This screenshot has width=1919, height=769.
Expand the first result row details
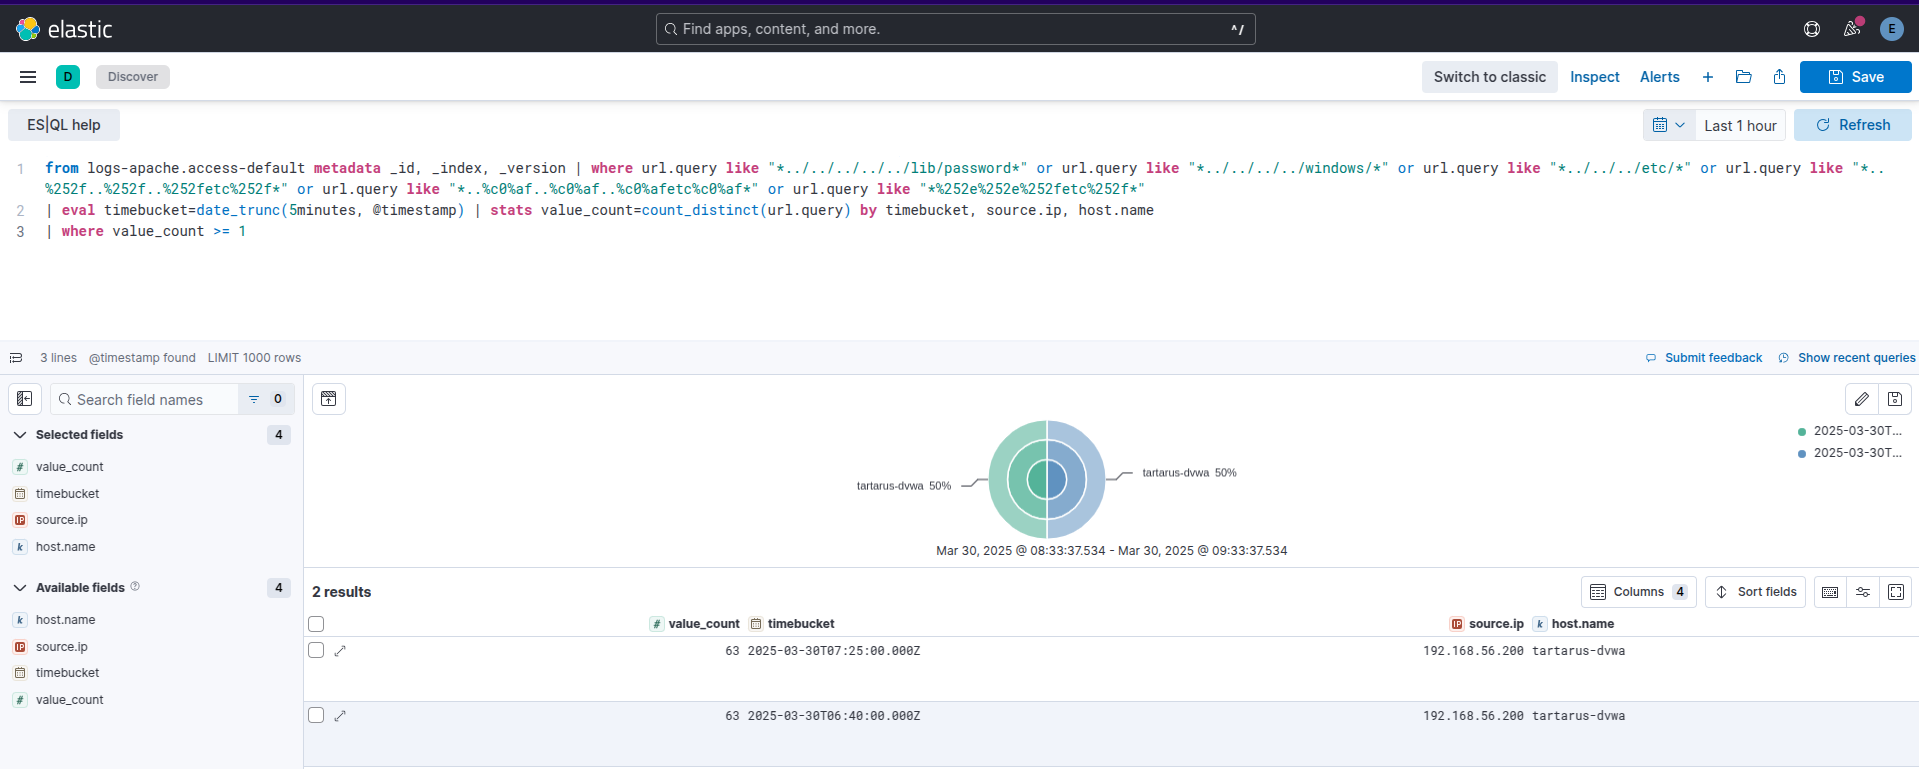pyautogui.click(x=340, y=651)
